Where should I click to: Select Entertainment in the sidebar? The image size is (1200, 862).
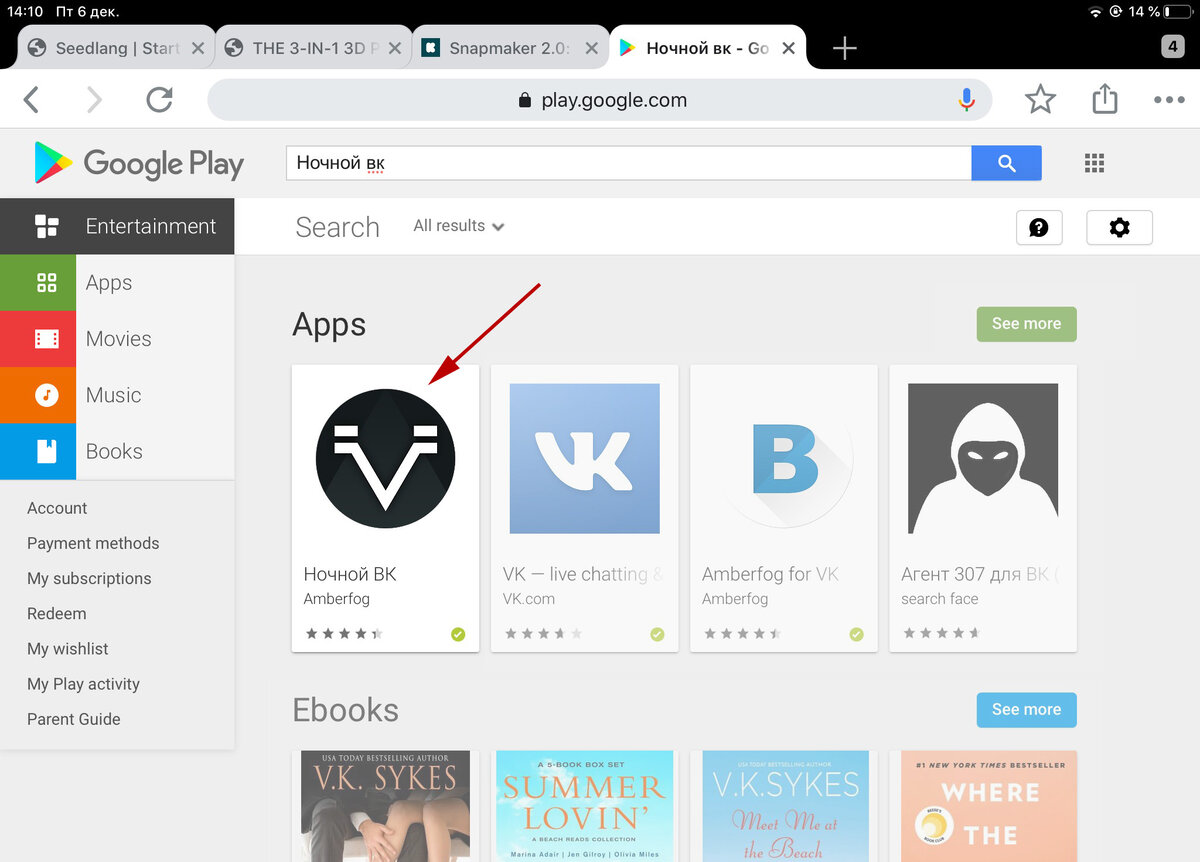tap(117, 226)
